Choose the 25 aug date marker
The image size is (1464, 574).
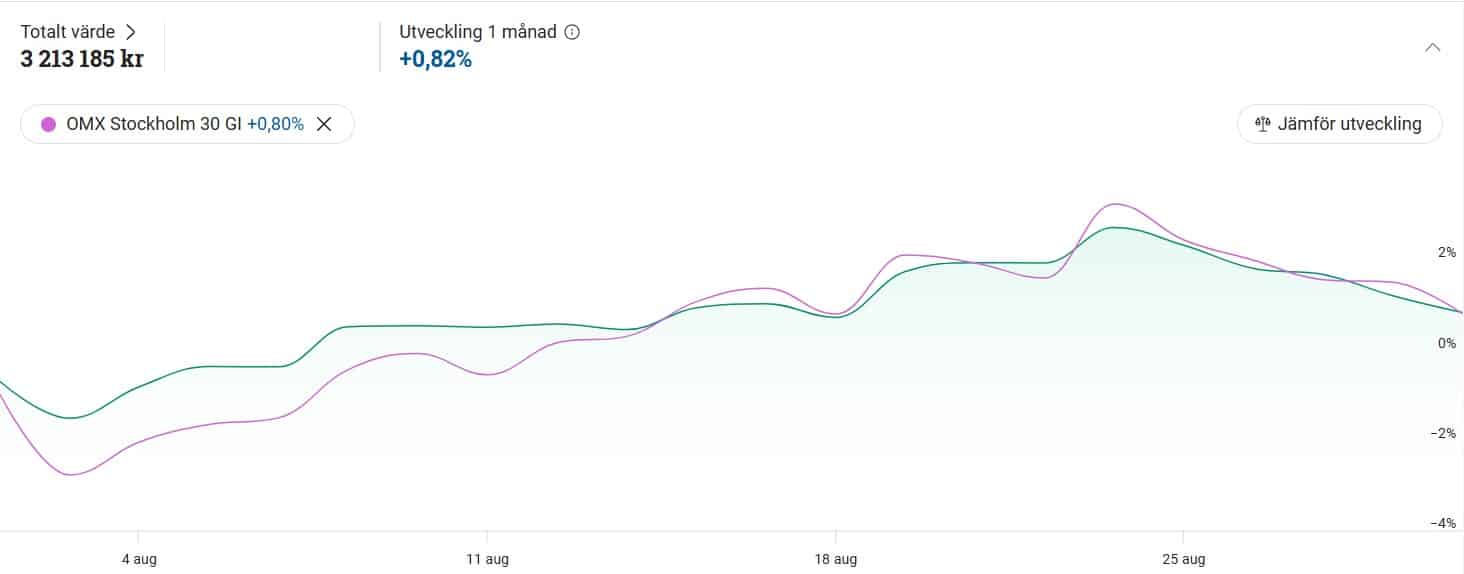(1183, 559)
